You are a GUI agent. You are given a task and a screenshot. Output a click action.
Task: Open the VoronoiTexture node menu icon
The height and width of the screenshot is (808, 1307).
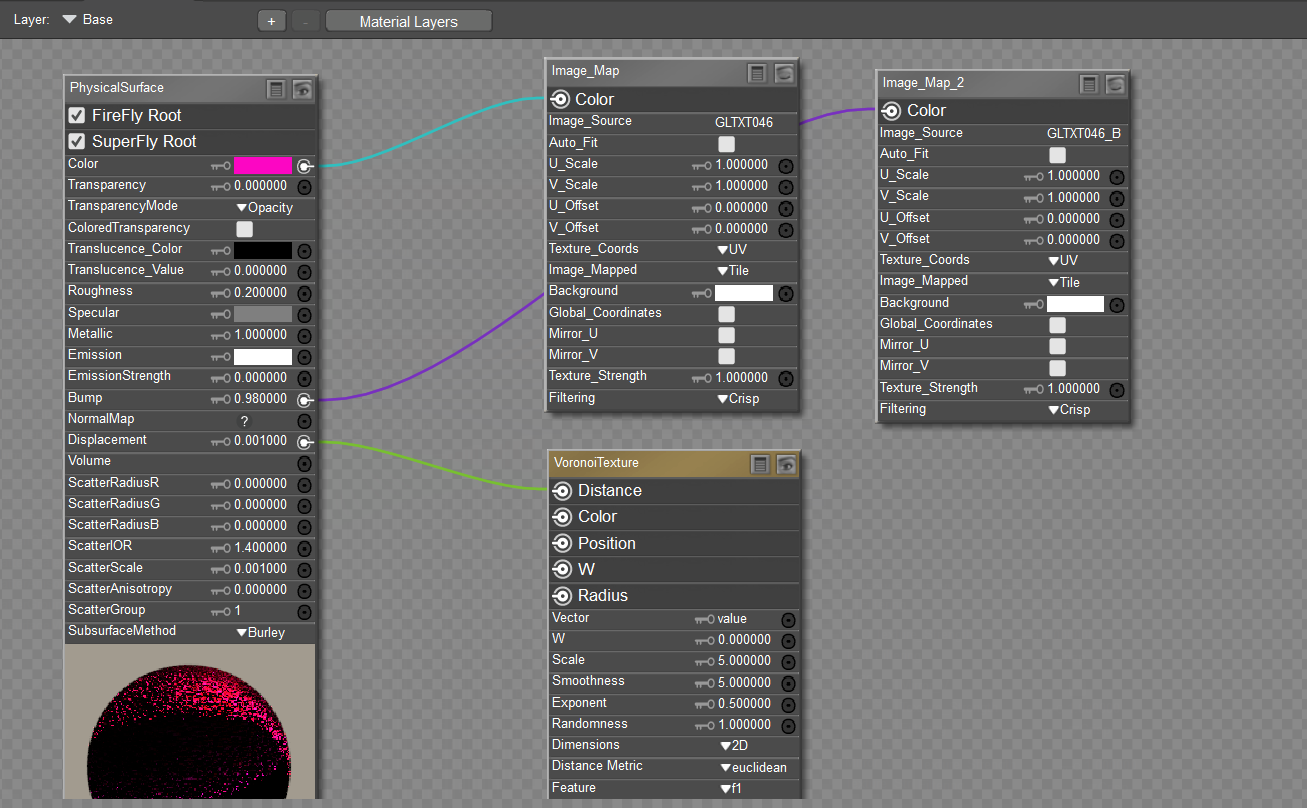click(760, 464)
